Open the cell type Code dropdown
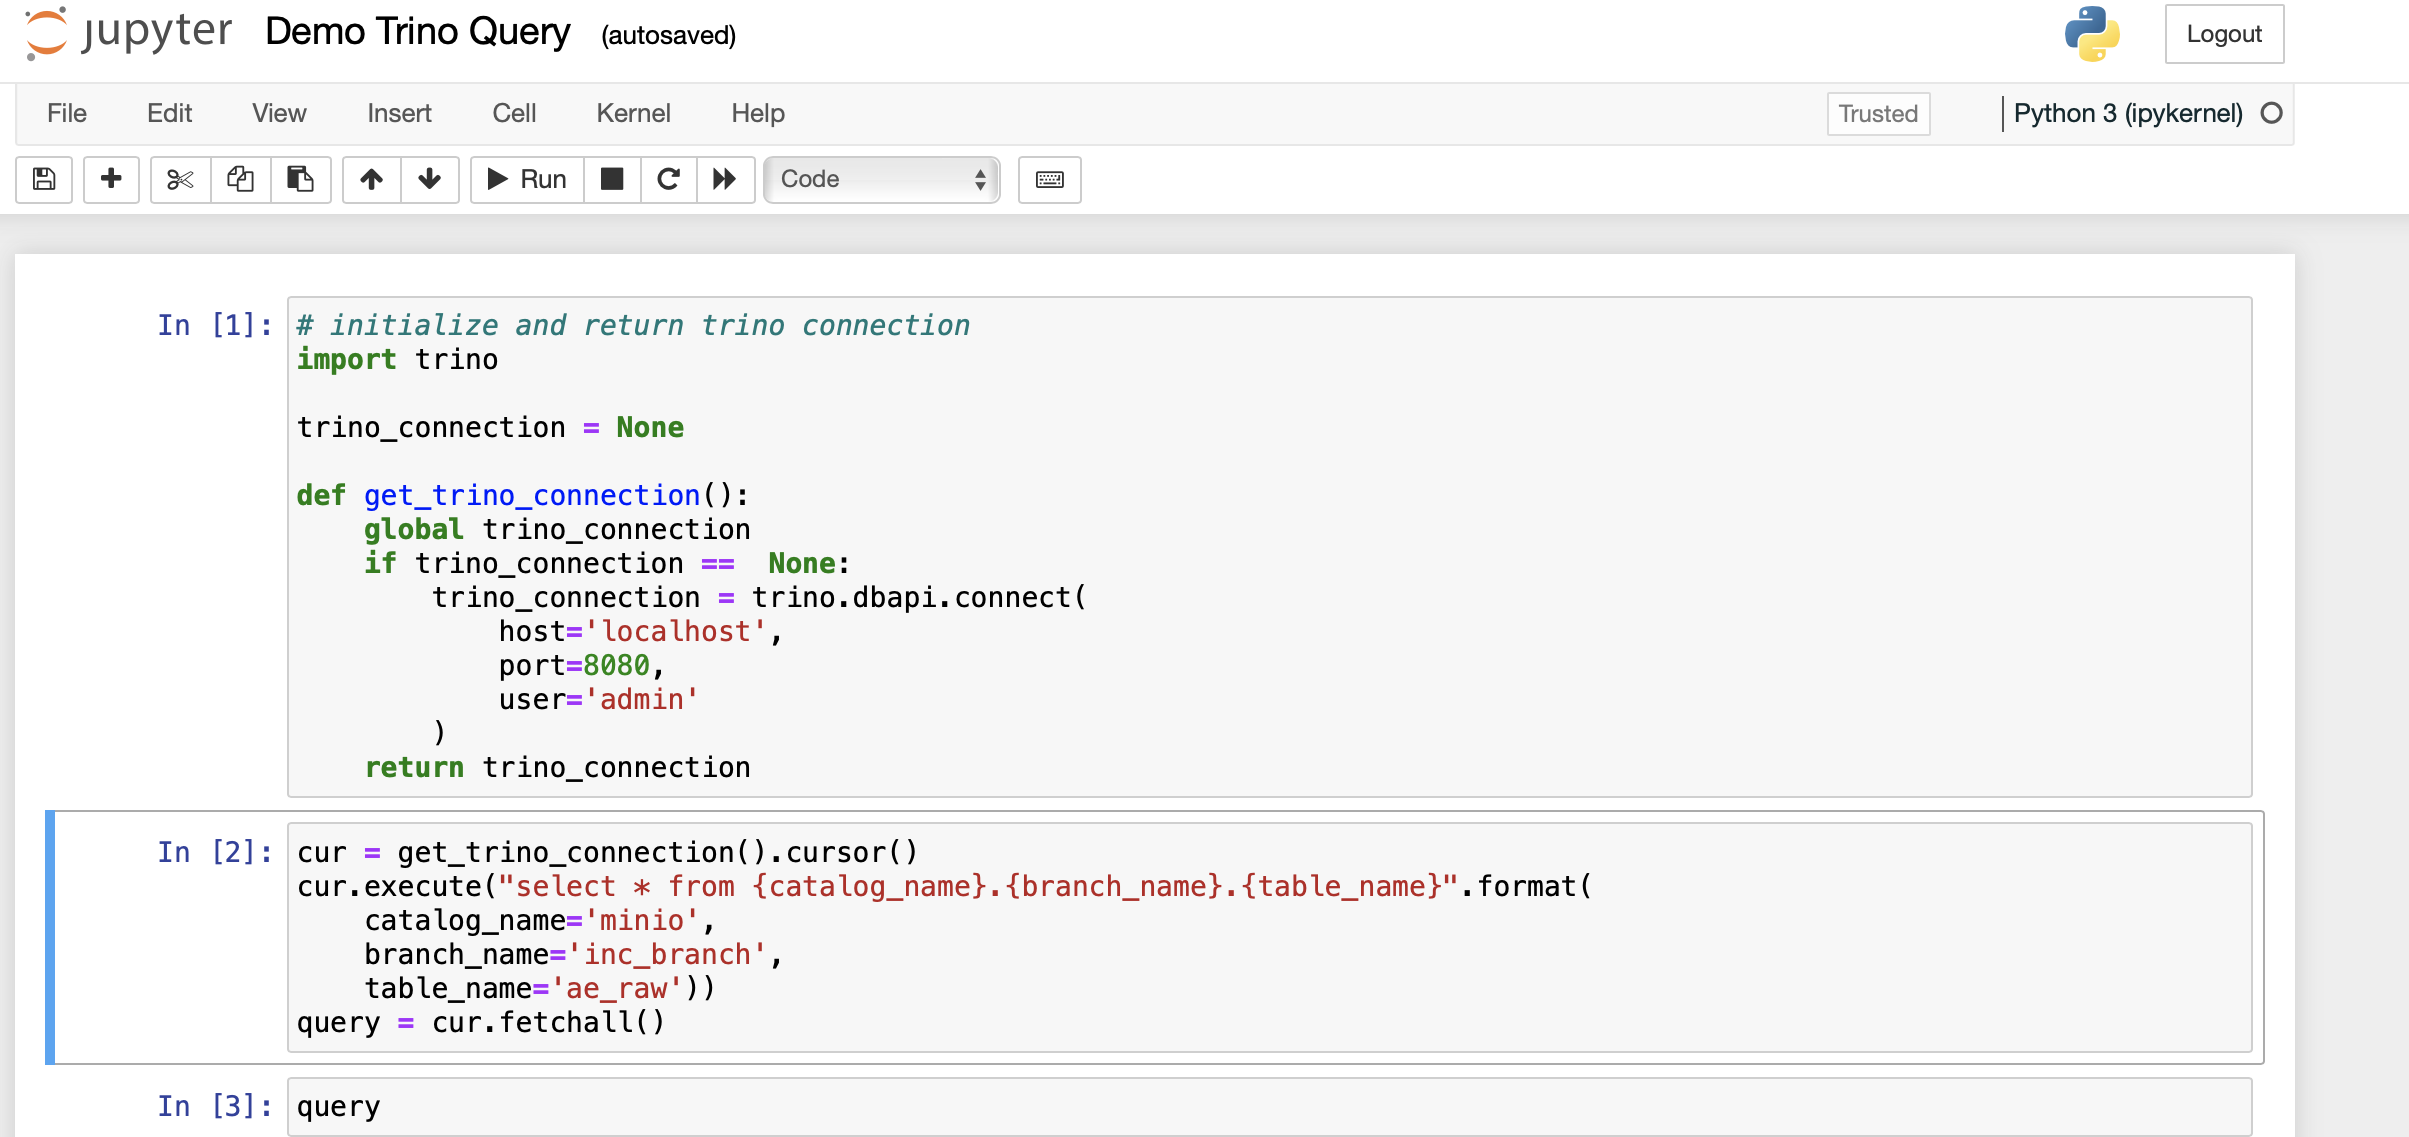Image resolution: width=2409 pixels, height=1137 pixels. tap(881, 179)
